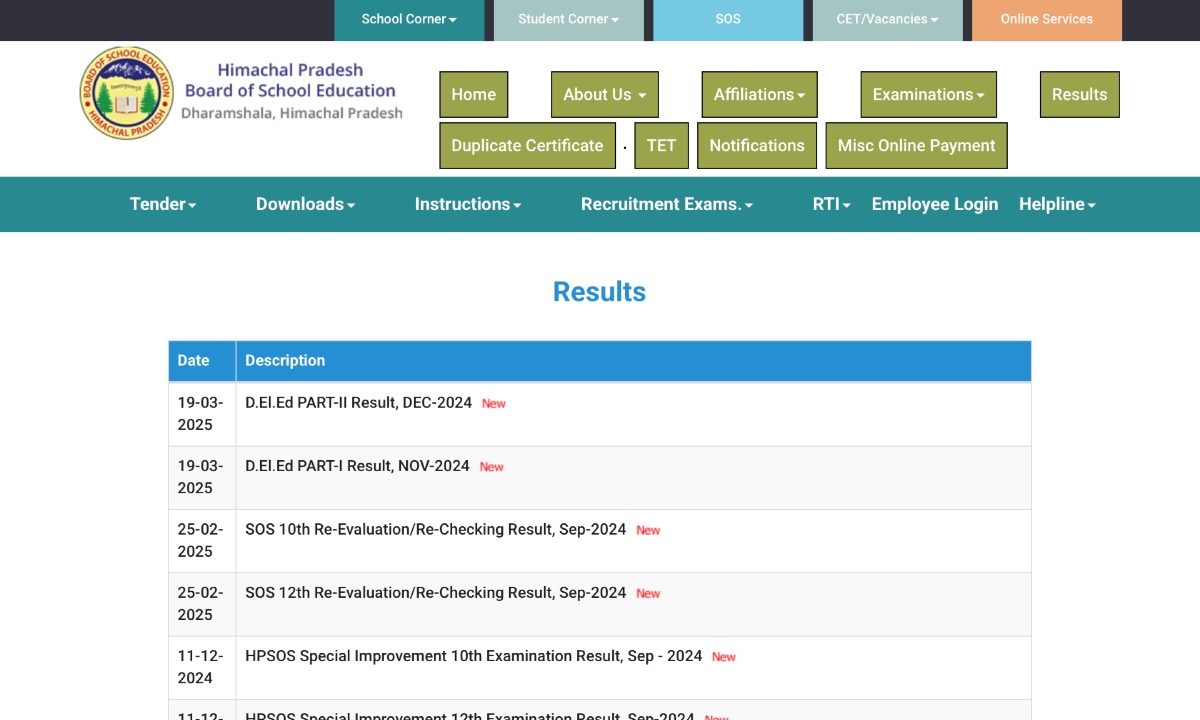Expand the Affiliations menu
The width and height of the screenshot is (1200, 720).
click(760, 95)
